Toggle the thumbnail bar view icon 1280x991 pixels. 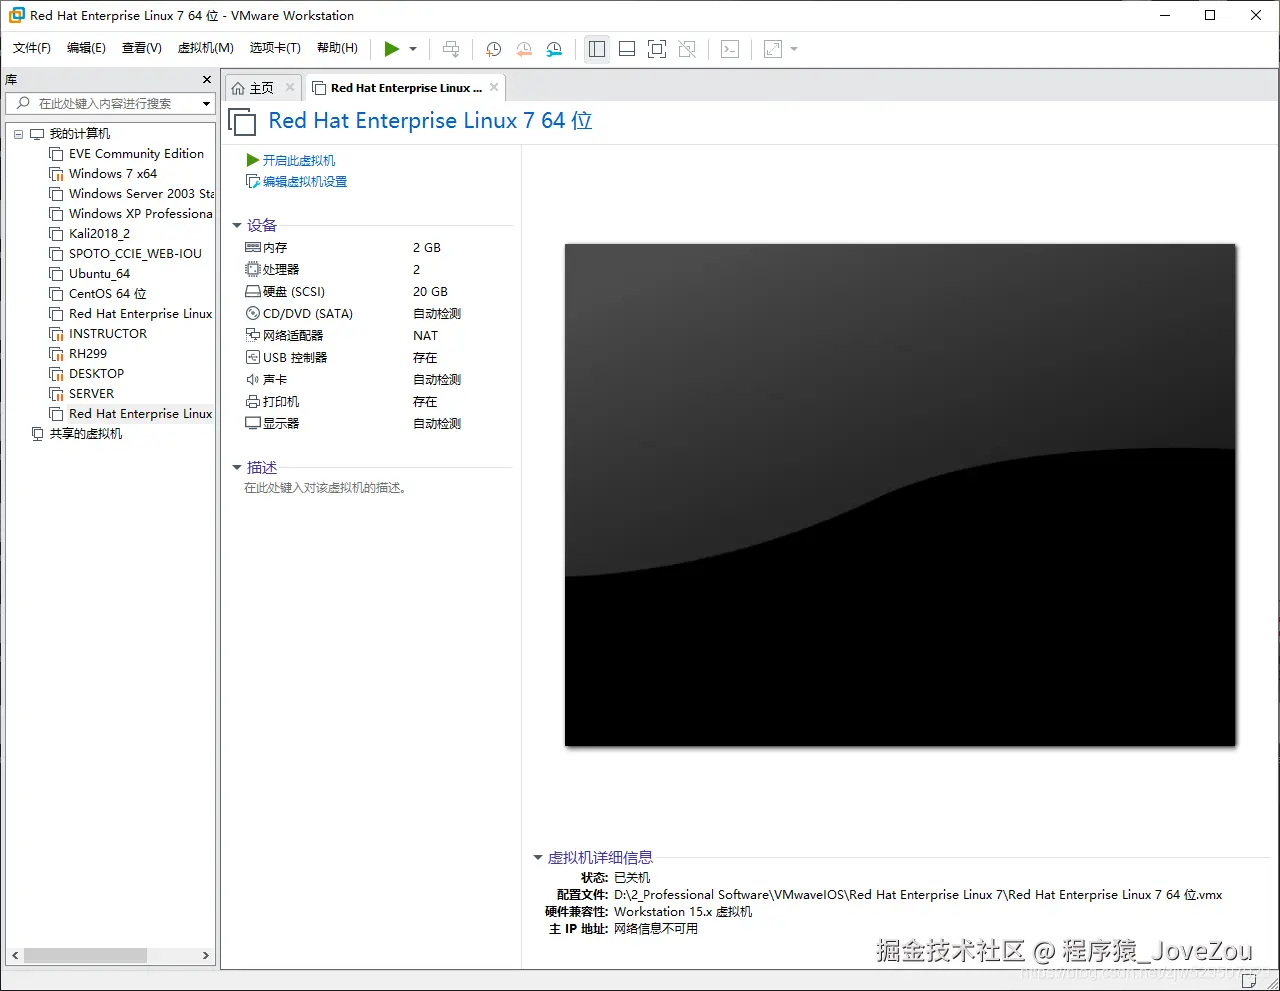click(x=627, y=49)
